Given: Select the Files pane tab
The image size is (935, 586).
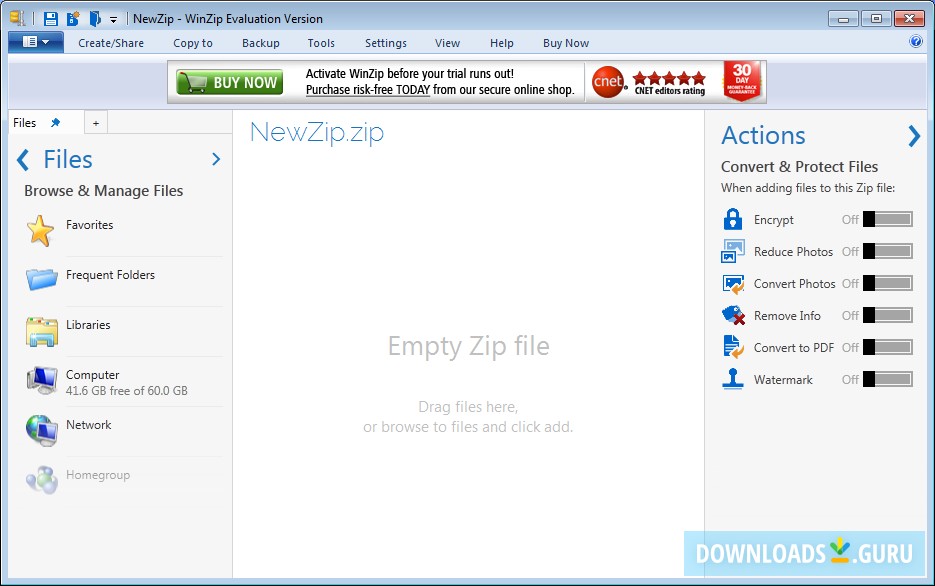Looking at the screenshot, I should click(24, 123).
